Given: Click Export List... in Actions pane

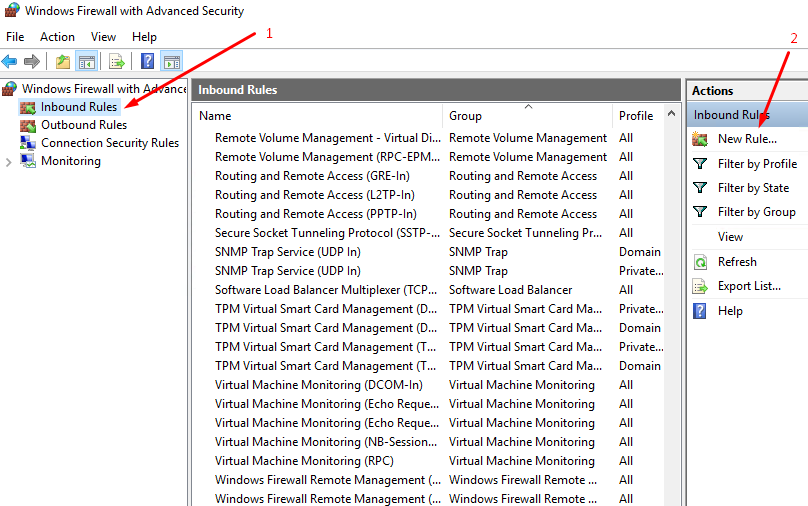Looking at the screenshot, I should (749, 286).
